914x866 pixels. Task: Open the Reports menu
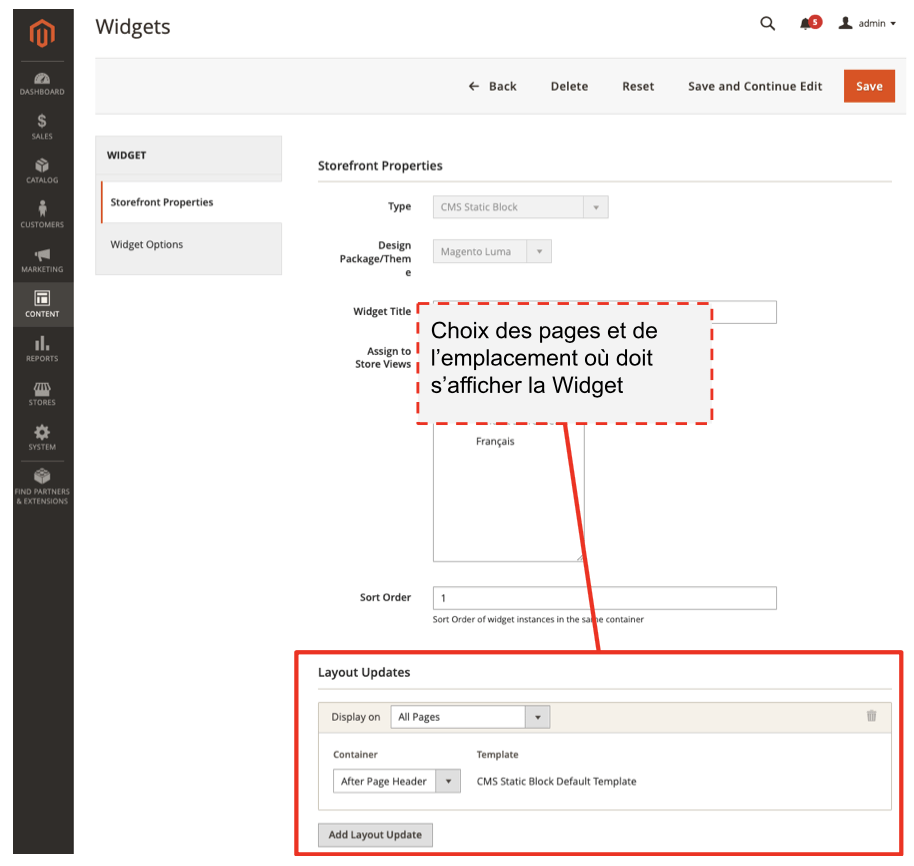tap(43, 349)
